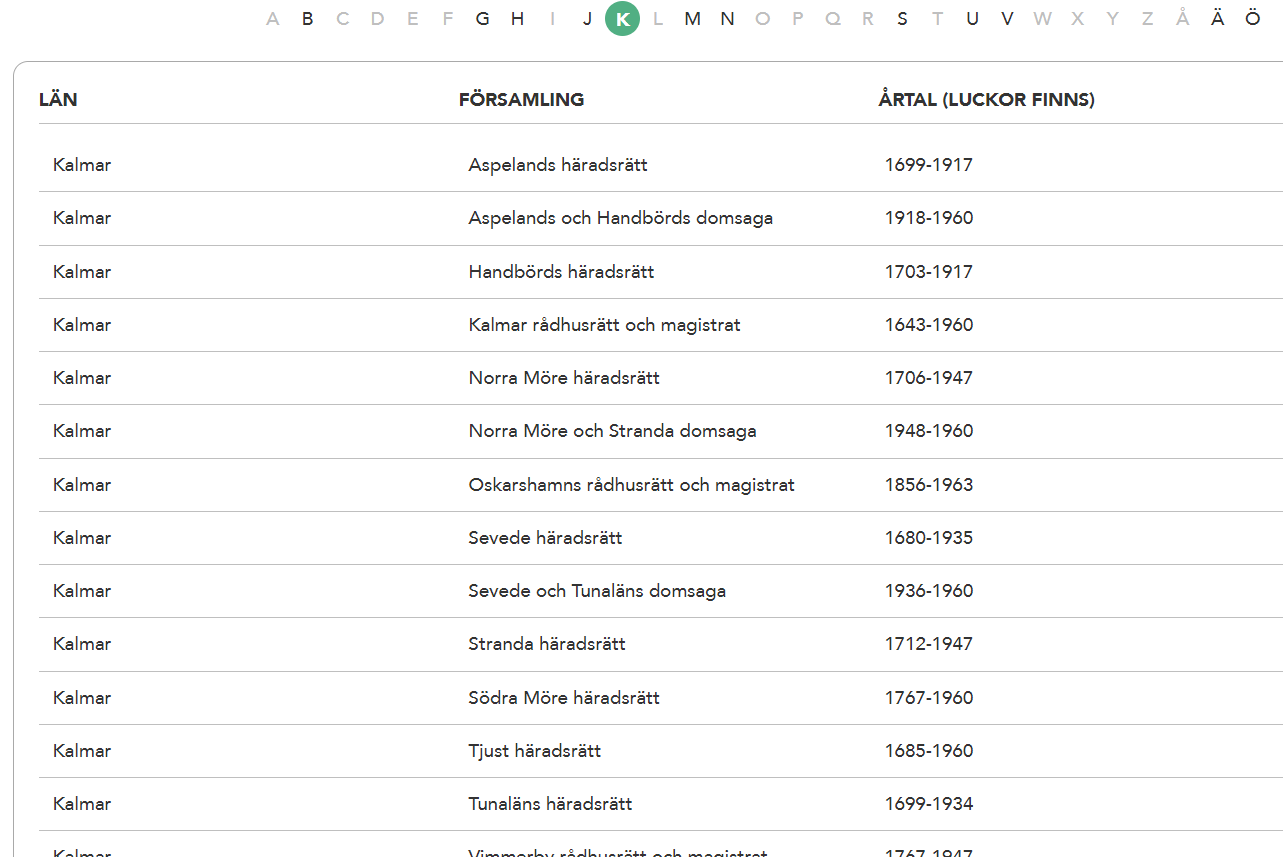The image size is (1283, 857).
Task: Select letter Ö in the index
Action: click(x=1252, y=18)
